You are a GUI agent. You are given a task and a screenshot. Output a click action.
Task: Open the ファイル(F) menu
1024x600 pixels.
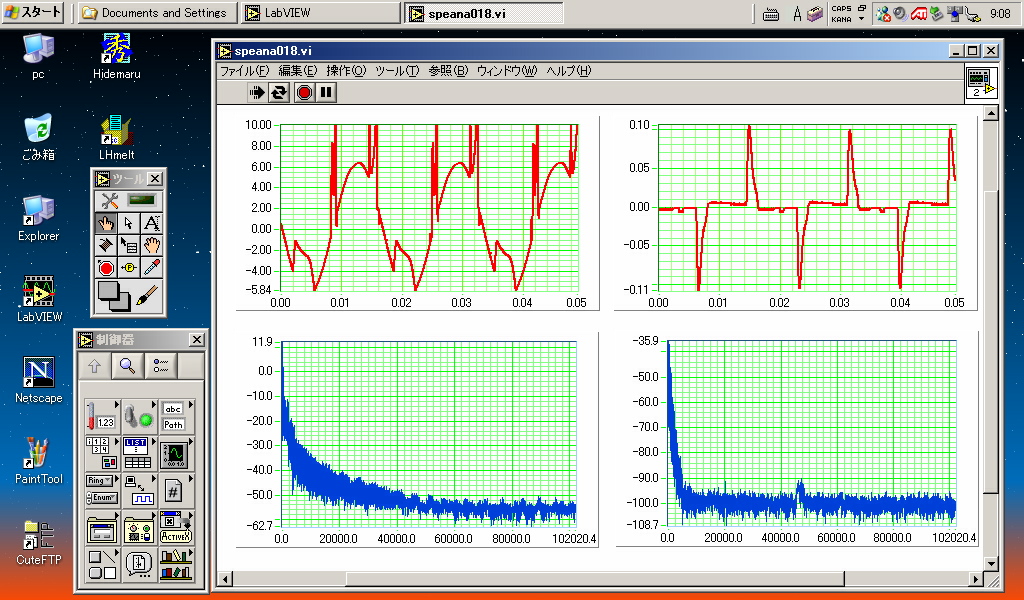tap(244, 71)
